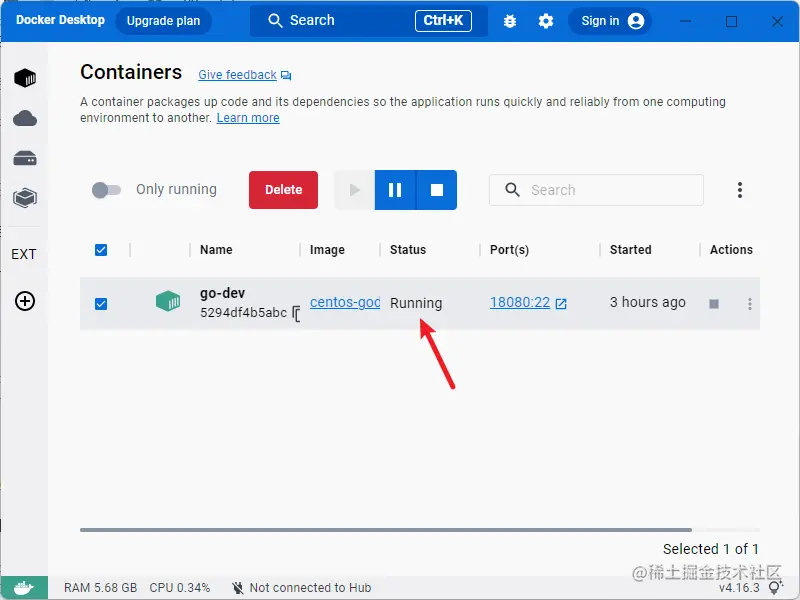Click the Sign in button
The width and height of the screenshot is (800, 600).
click(x=610, y=21)
